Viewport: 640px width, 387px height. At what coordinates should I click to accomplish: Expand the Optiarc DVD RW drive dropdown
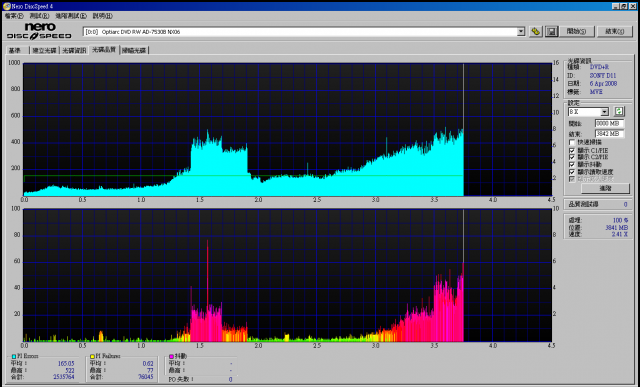click(520, 31)
